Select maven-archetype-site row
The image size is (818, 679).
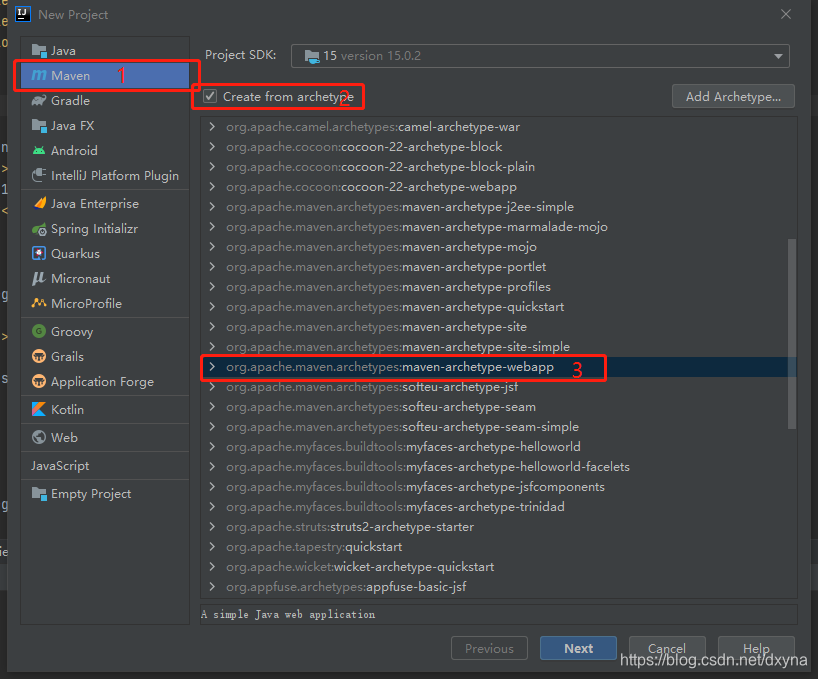coord(498,326)
